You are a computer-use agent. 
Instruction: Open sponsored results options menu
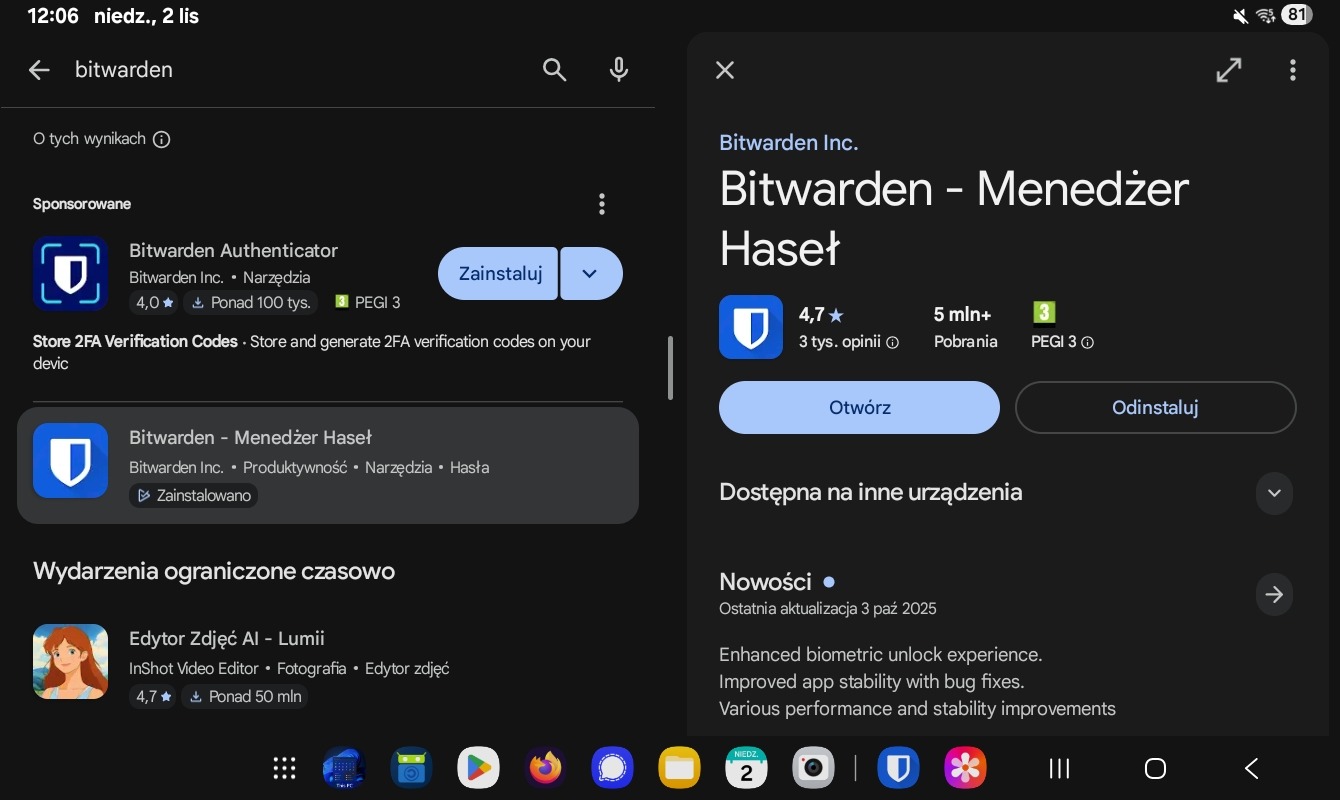click(601, 204)
